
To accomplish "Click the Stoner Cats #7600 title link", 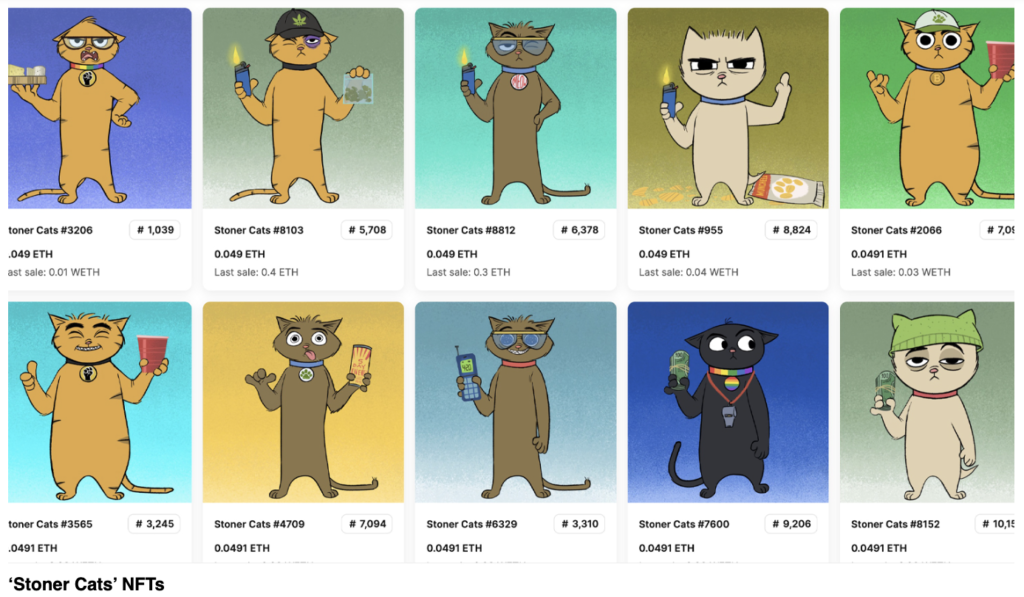I will coord(684,524).
